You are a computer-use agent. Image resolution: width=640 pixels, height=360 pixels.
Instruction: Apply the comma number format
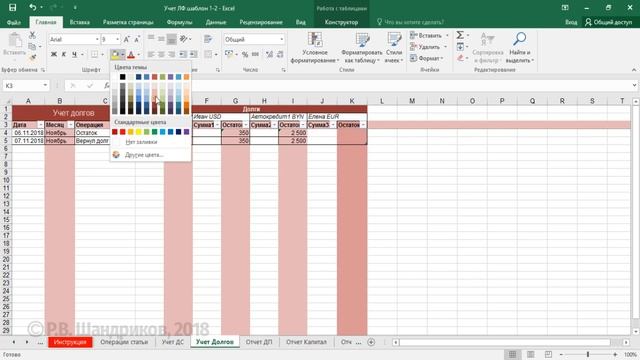click(x=255, y=54)
